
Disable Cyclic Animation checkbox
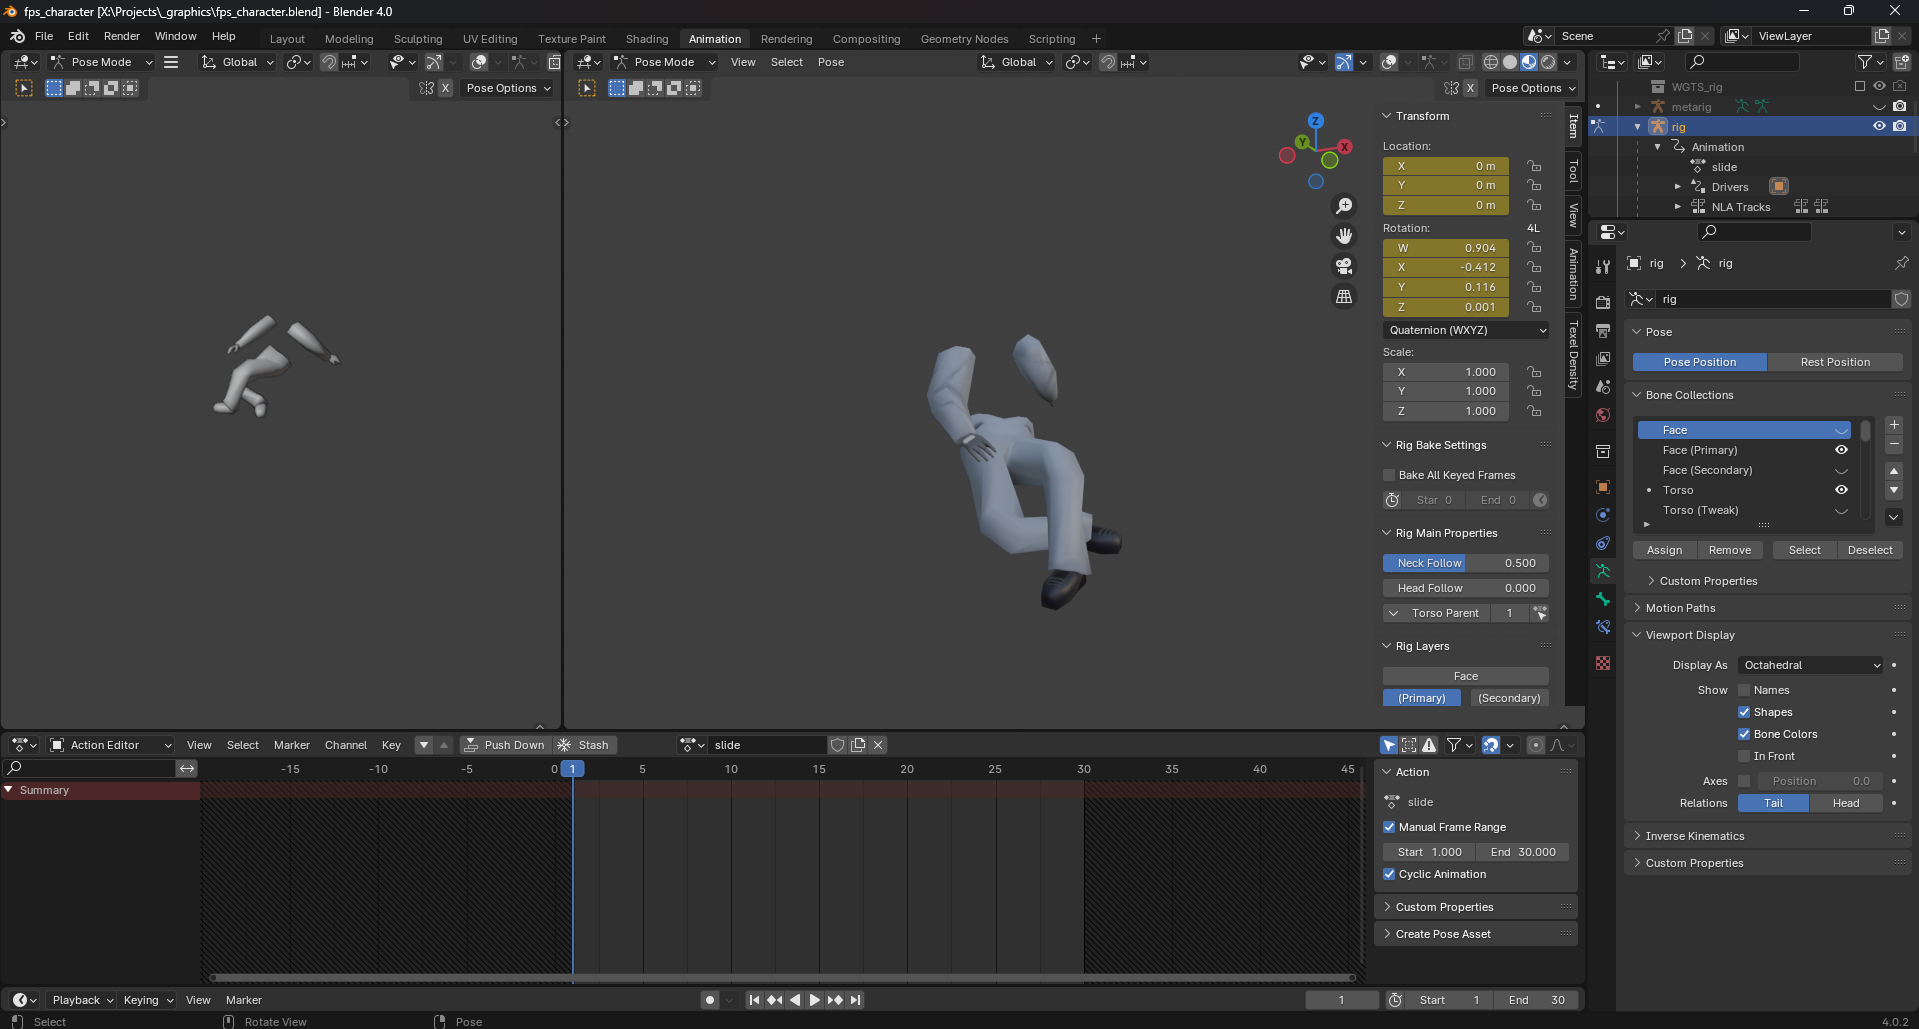coord(1389,874)
